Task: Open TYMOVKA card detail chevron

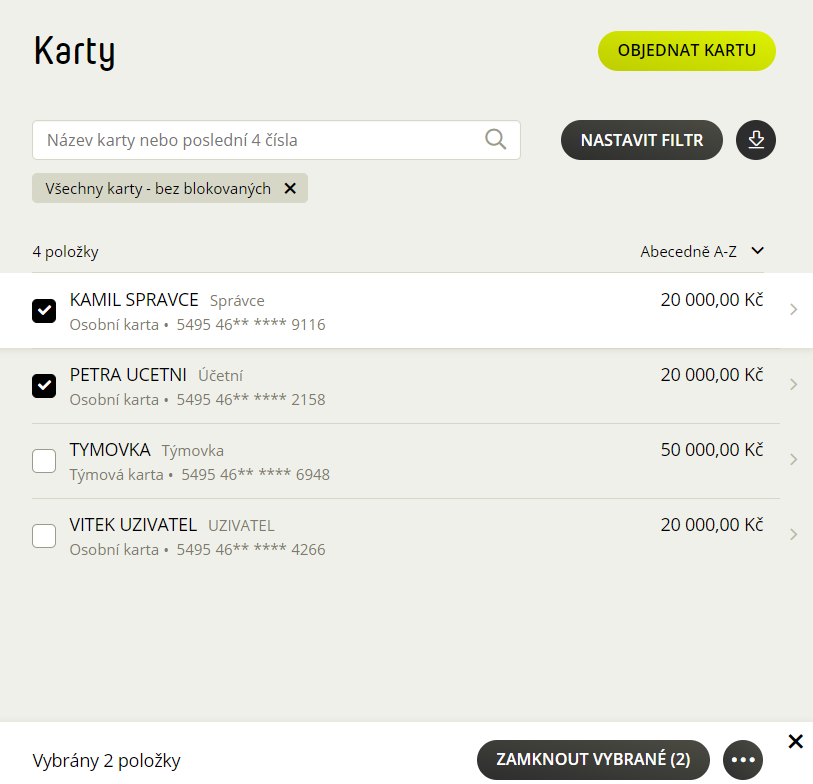Action: [793, 459]
